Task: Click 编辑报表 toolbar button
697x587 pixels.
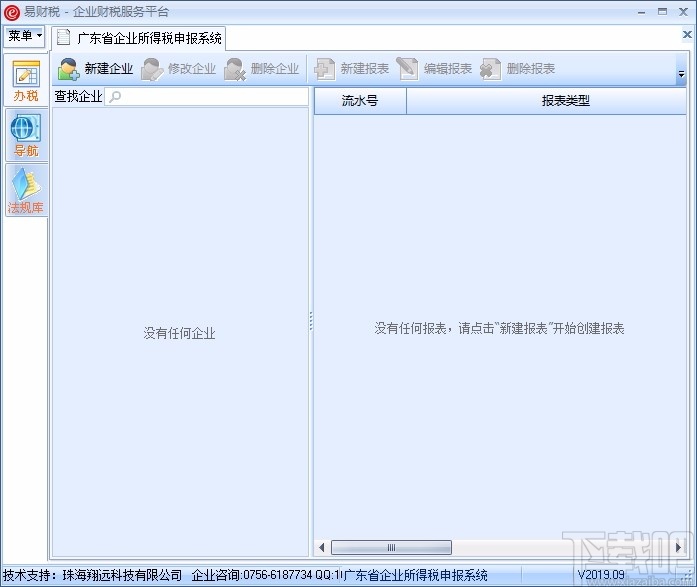Action: click(x=434, y=69)
